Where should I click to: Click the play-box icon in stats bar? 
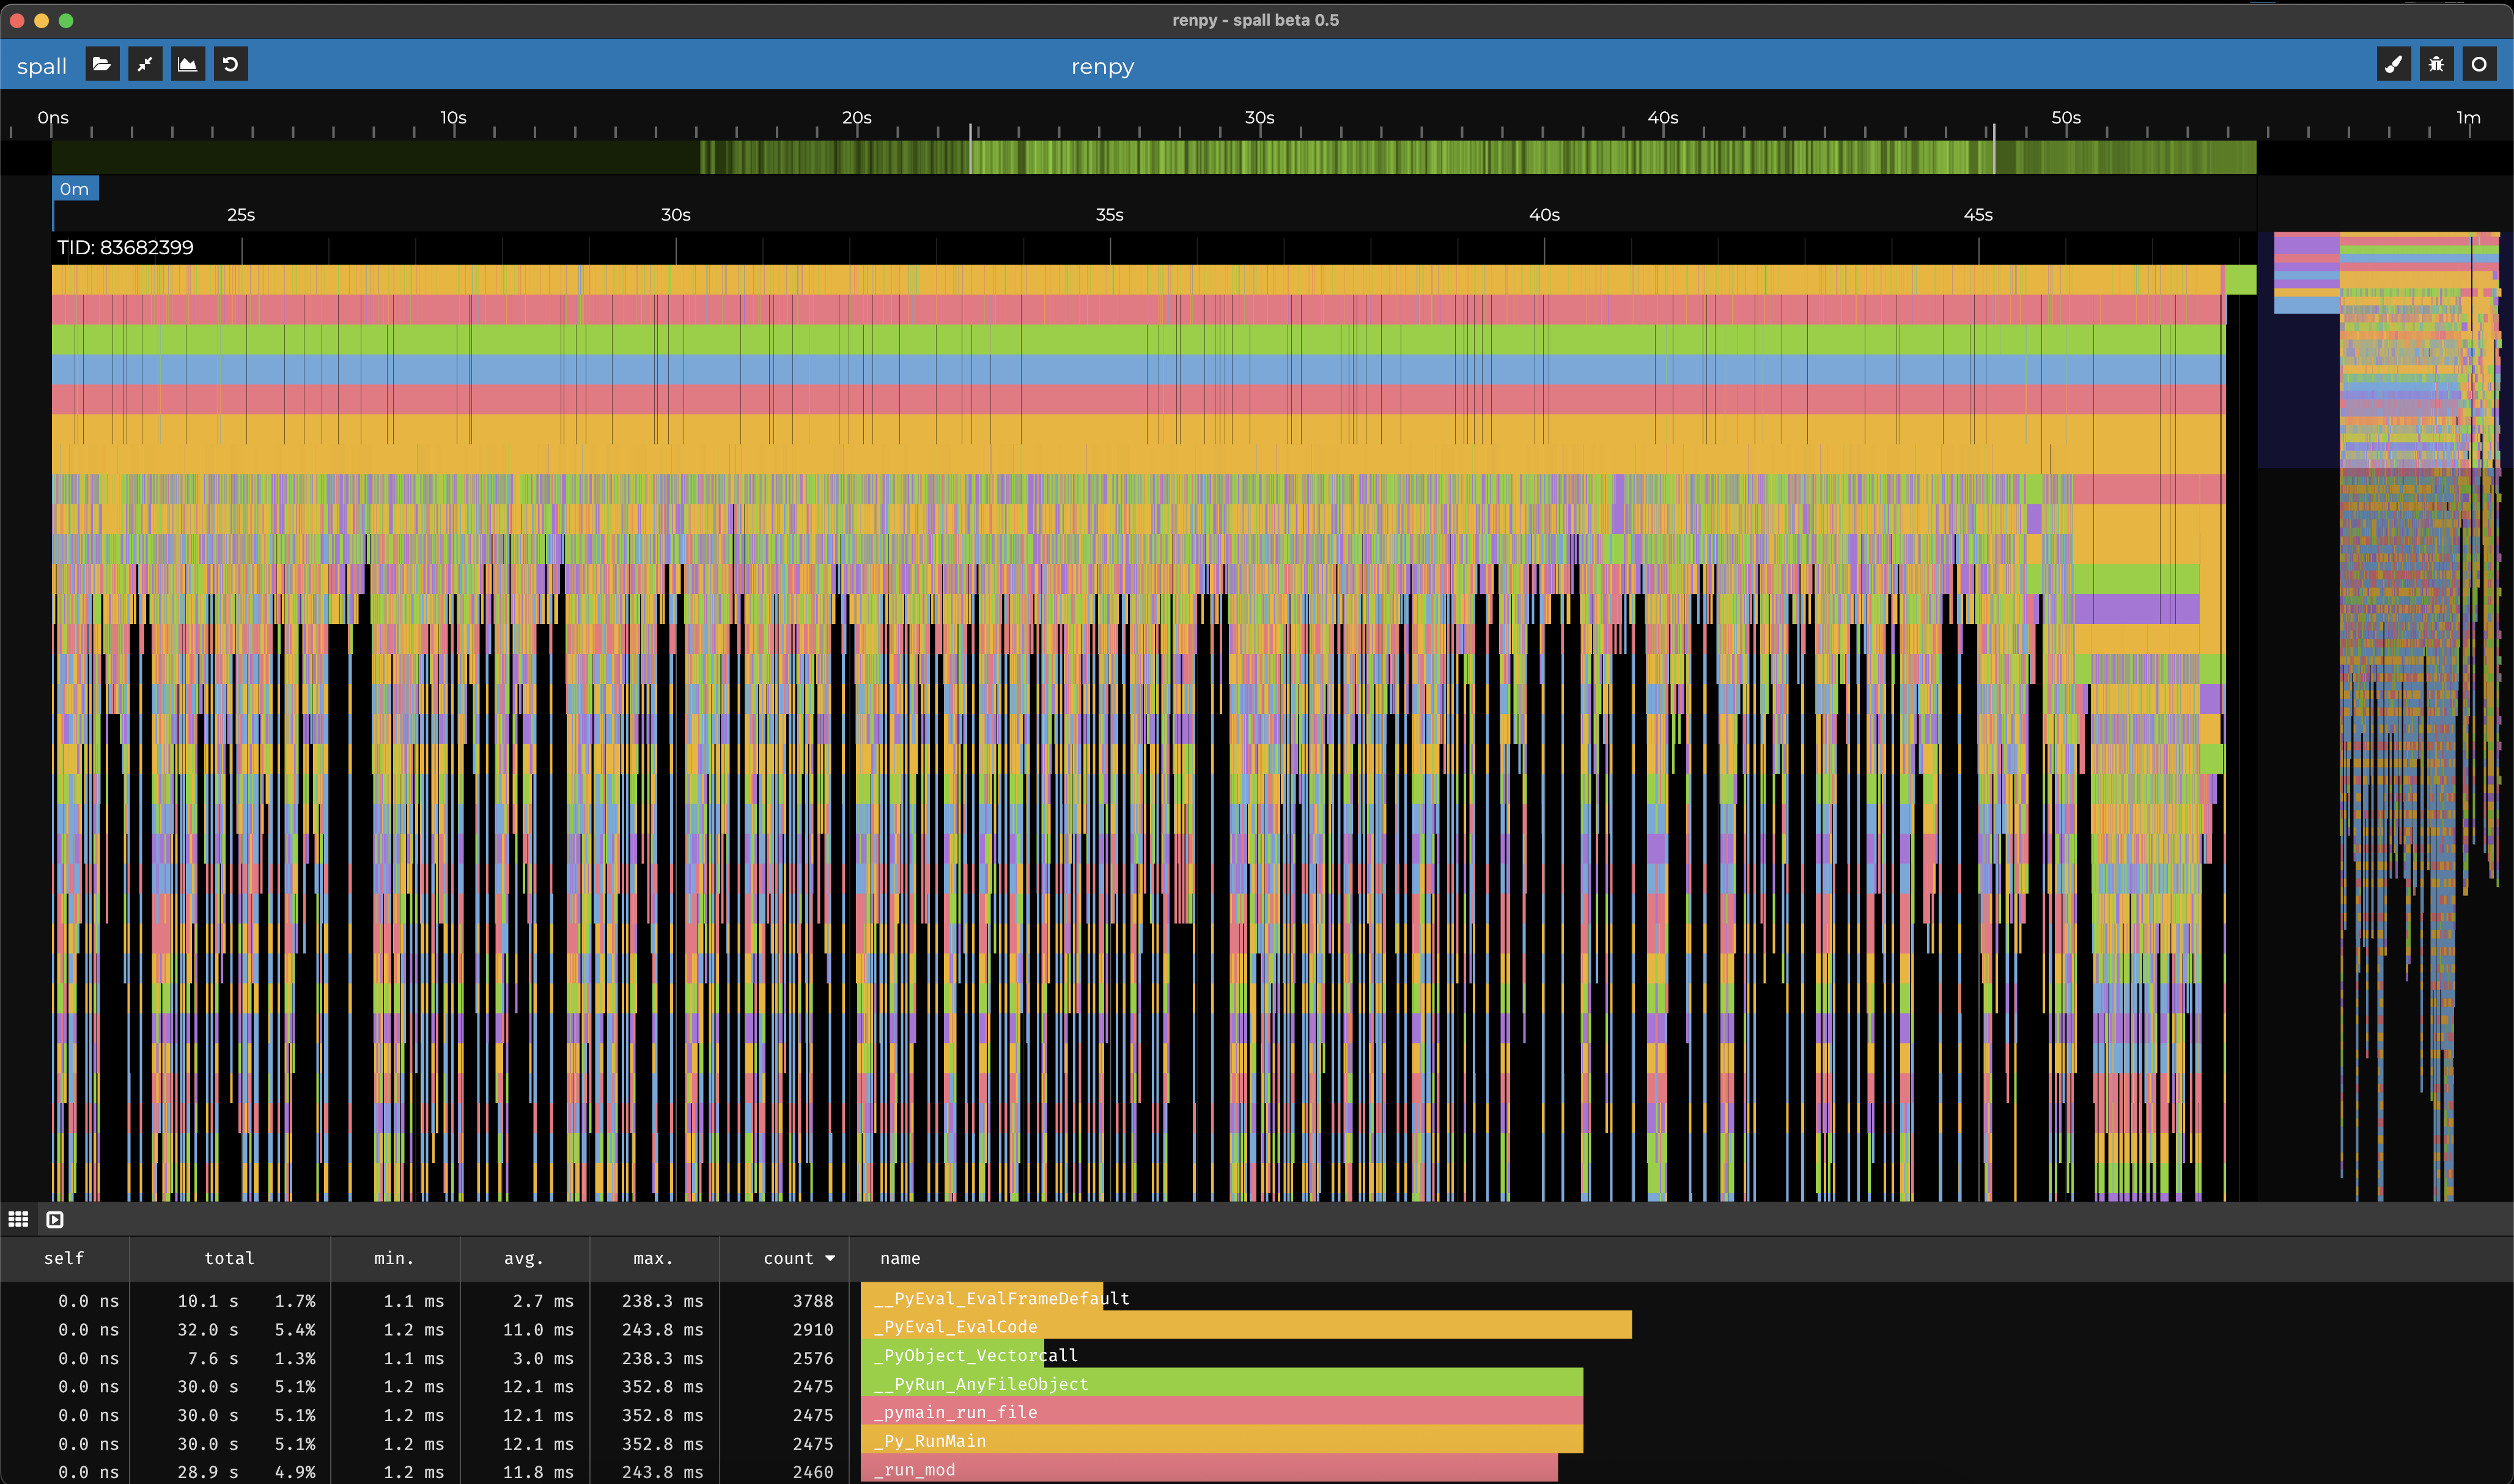tap(55, 1219)
